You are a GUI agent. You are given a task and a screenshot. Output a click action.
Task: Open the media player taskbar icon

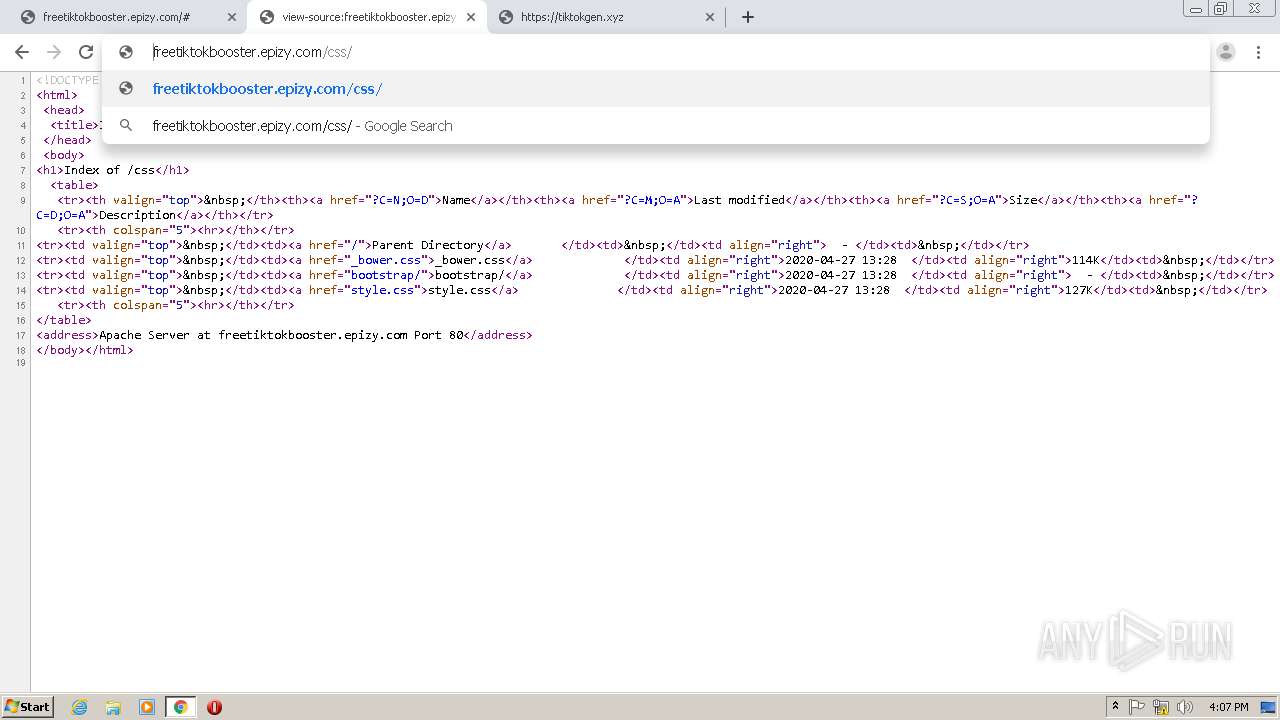pyautogui.click(x=147, y=707)
